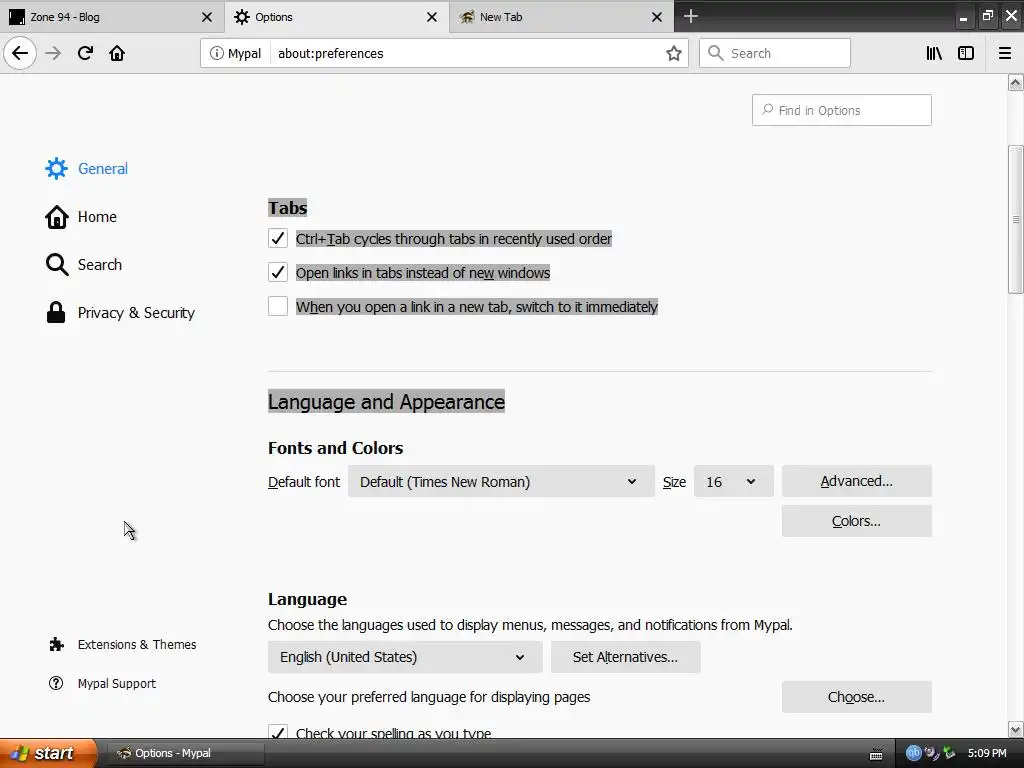This screenshot has height=768, width=1024.
Task: Click the scrollbar up arrow
Action: tap(1015, 83)
